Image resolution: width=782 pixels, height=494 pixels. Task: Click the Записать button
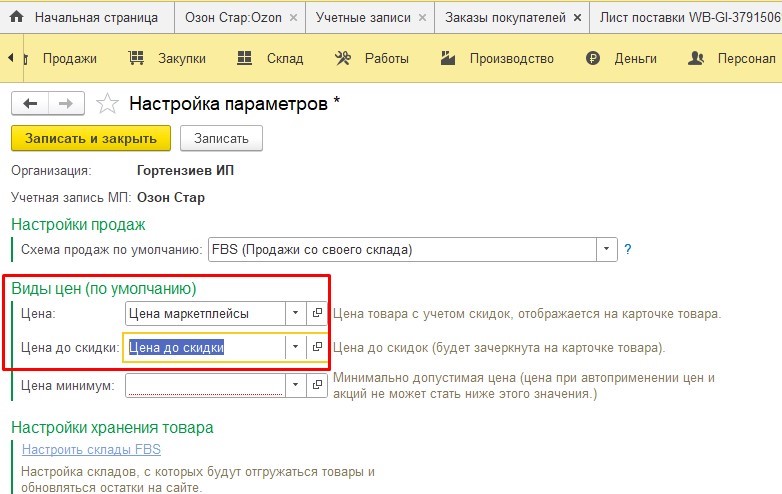coord(221,138)
